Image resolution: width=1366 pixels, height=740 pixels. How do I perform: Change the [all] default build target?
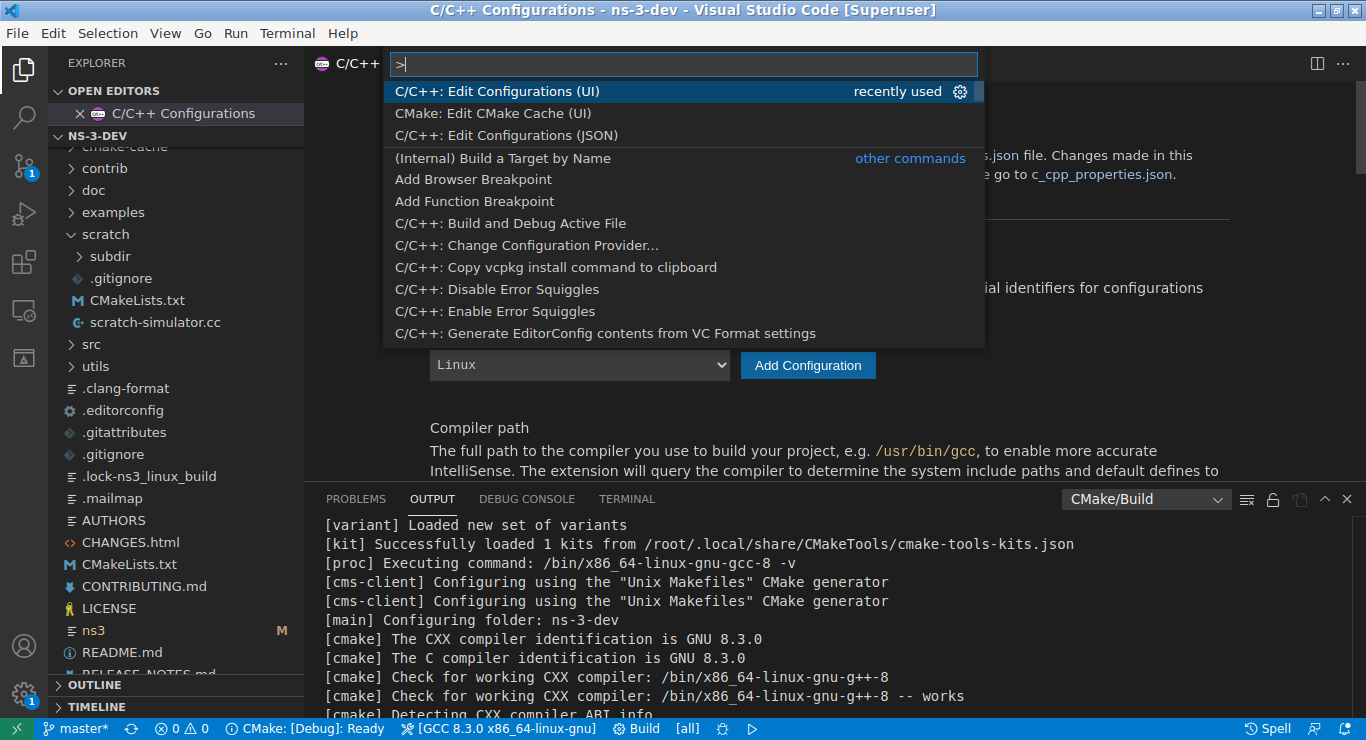click(x=688, y=729)
